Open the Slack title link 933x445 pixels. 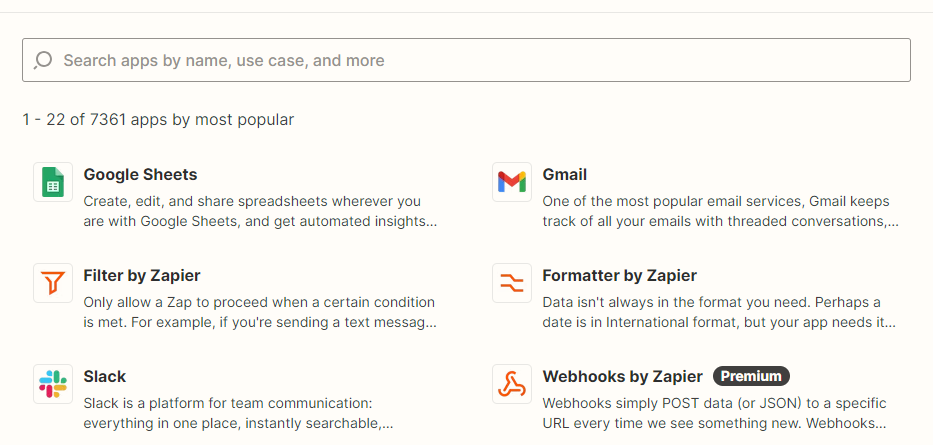pyautogui.click(x=105, y=376)
